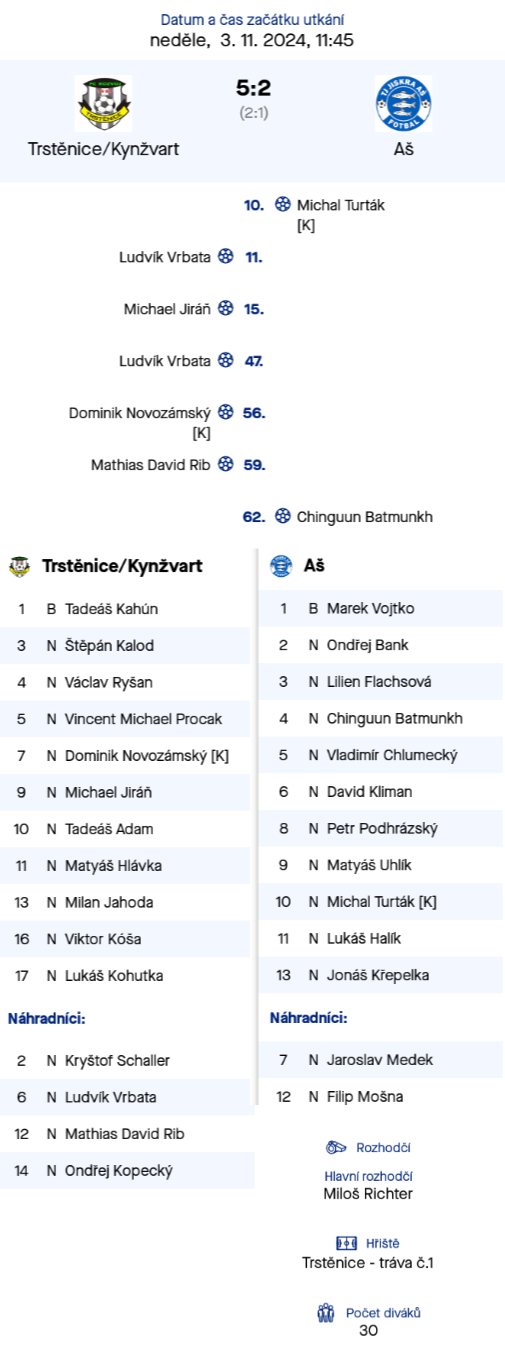This screenshot has width=505, height=1348.
Task: Select goalkeeper Marek Vojtko in Aš lineup
Action: tap(381, 609)
